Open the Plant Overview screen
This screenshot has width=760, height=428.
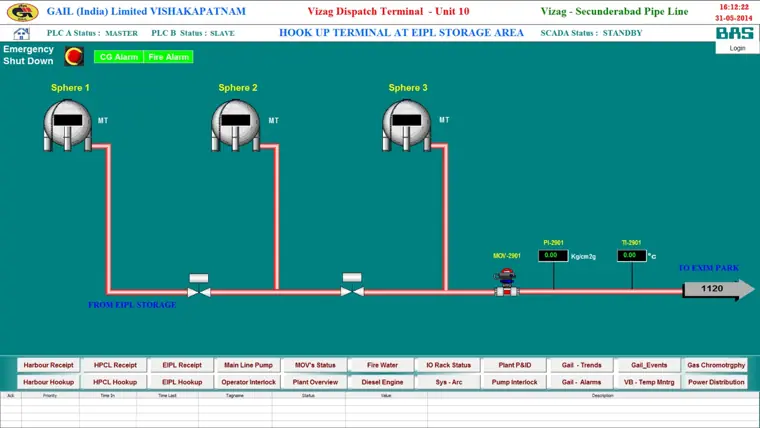pyautogui.click(x=315, y=382)
